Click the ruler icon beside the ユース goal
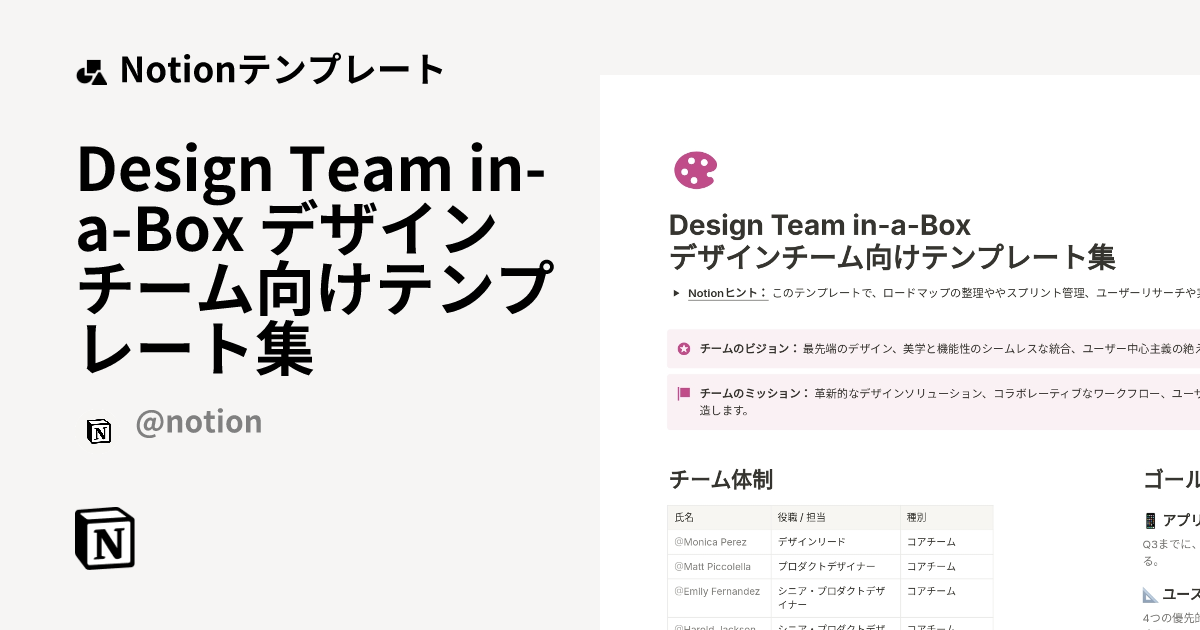 (x=1150, y=593)
